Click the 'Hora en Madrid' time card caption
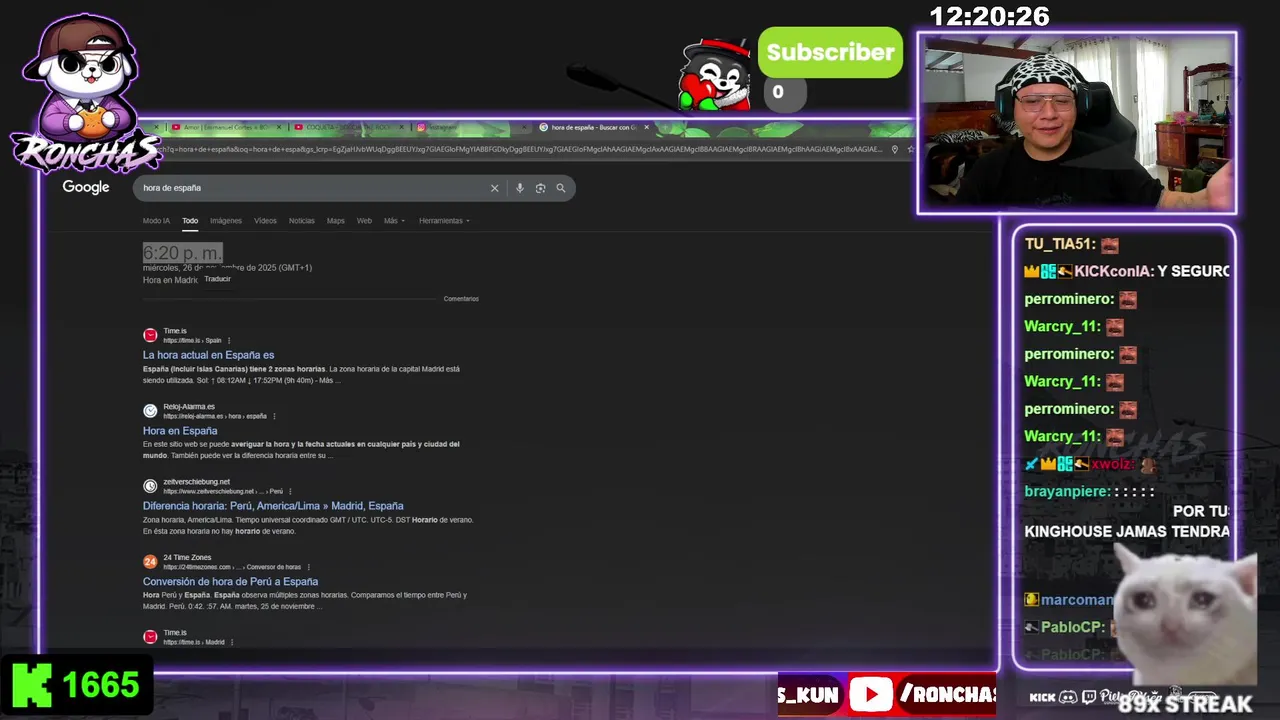The width and height of the screenshot is (1280, 720). pyautogui.click(x=170, y=280)
